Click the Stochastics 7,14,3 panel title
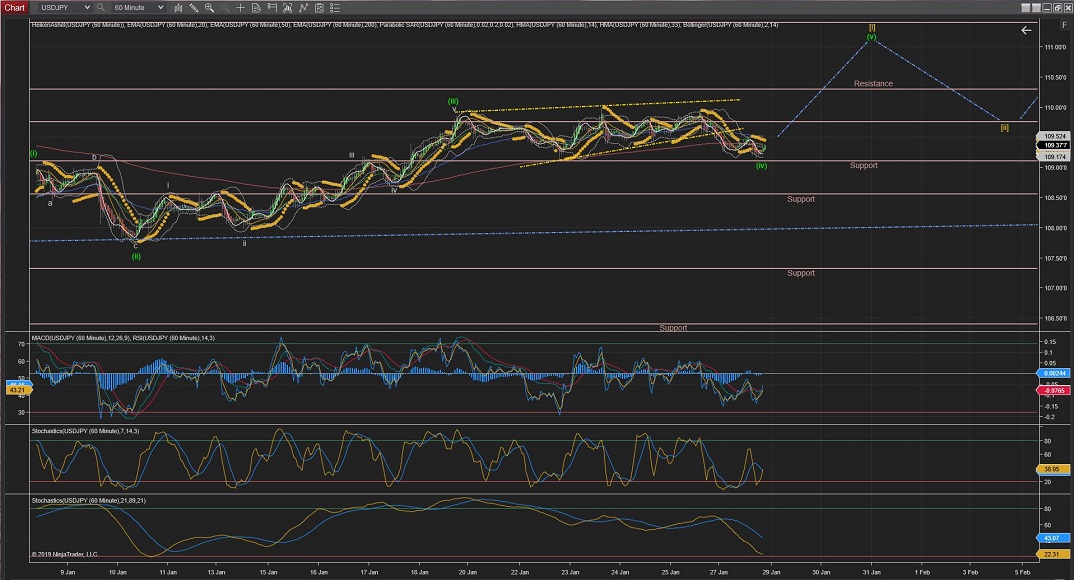 (x=86, y=431)
